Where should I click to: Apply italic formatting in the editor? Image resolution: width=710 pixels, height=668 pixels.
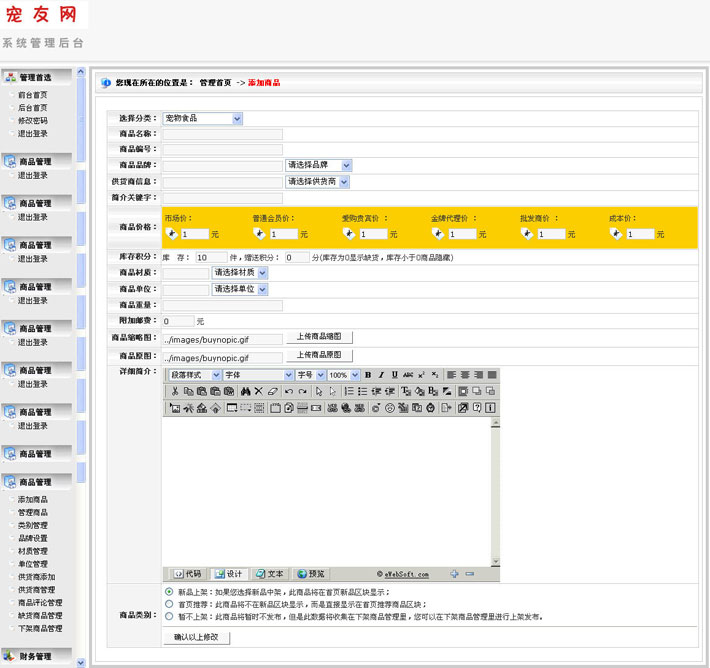(x=381, y=375)
